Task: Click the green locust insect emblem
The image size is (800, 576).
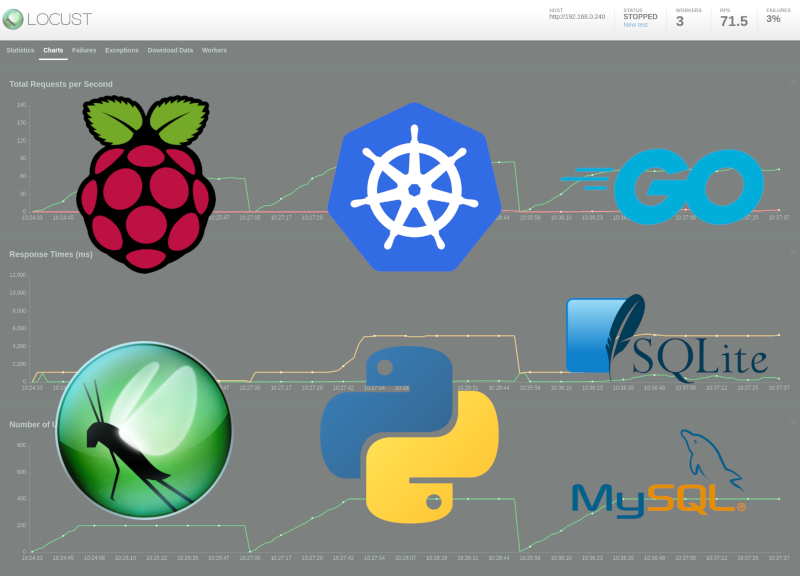Action: click(x=145, y=430)
